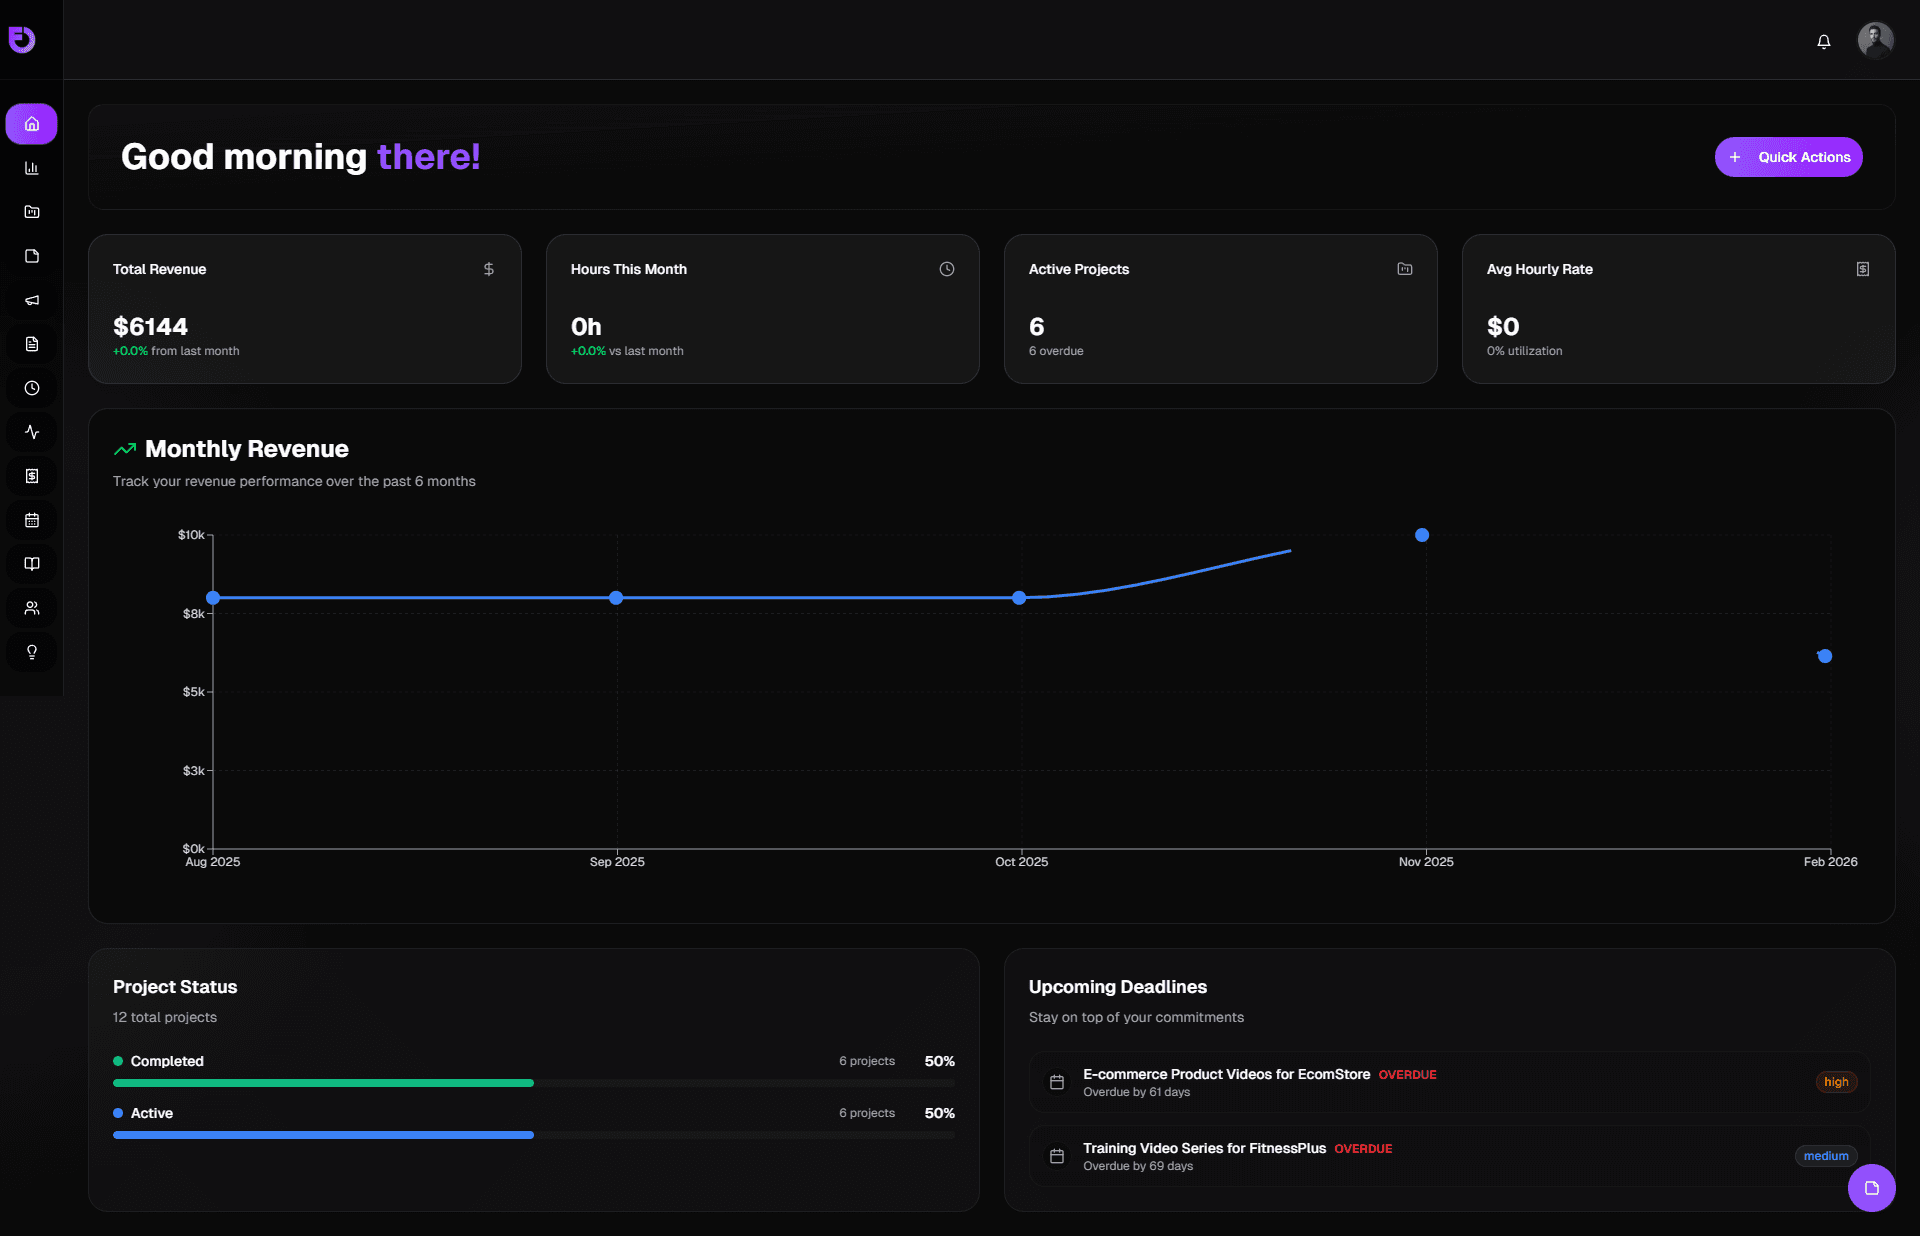Open the calendar sidebar icon
The image size is (1920, 1236).
click(x=32, y=520)
